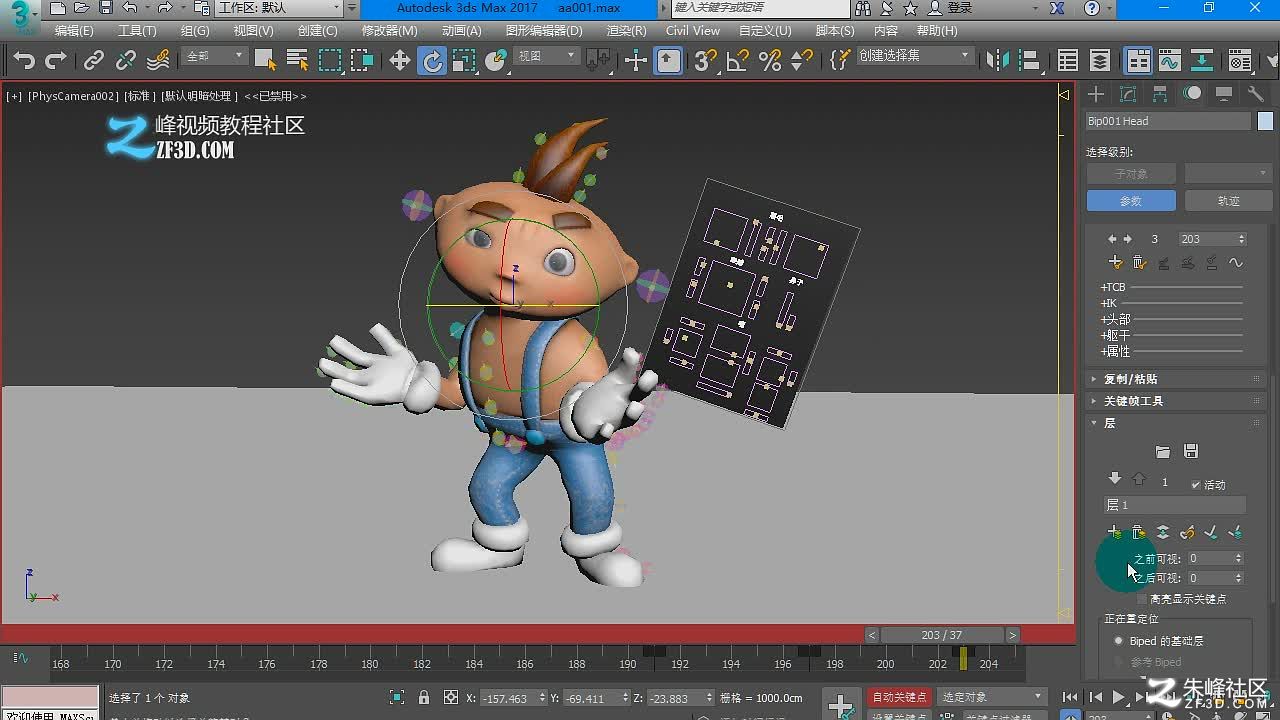The image size is (1280, 720).
Task: Click the Bip001 Head name field
Action: click(1168, 121)
